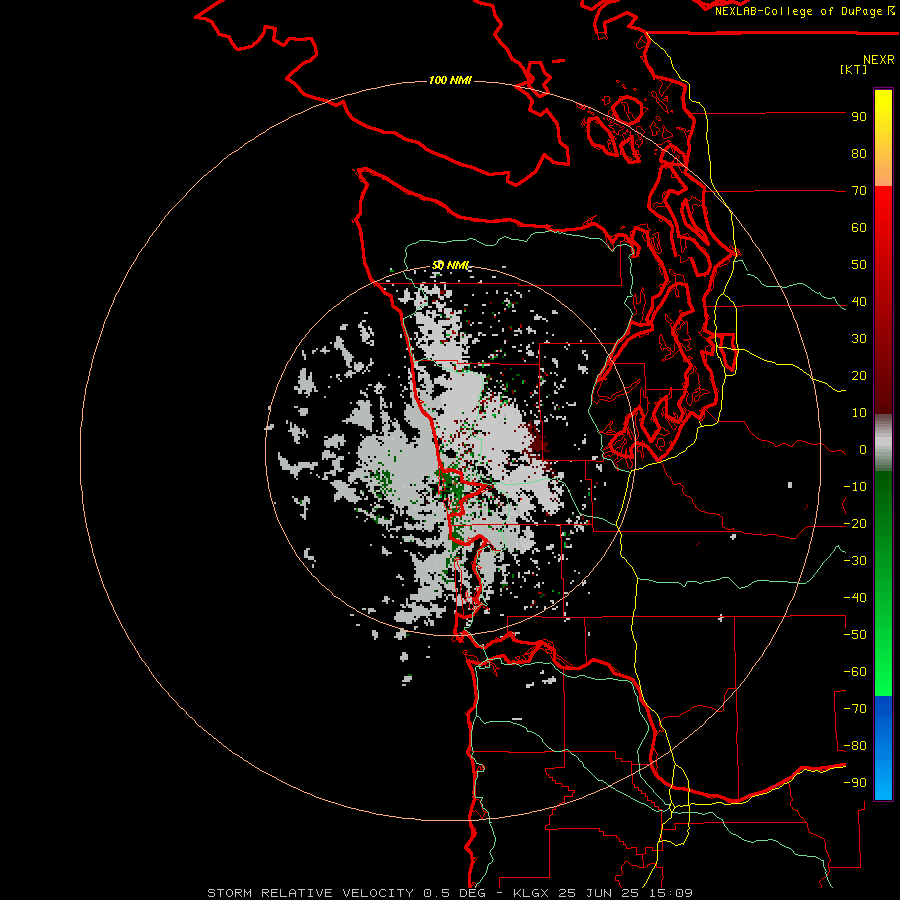The width and height of the screenshot is (900, 900).
Task: Pick the green segment of color bar
Action: (x=883, y=583)
